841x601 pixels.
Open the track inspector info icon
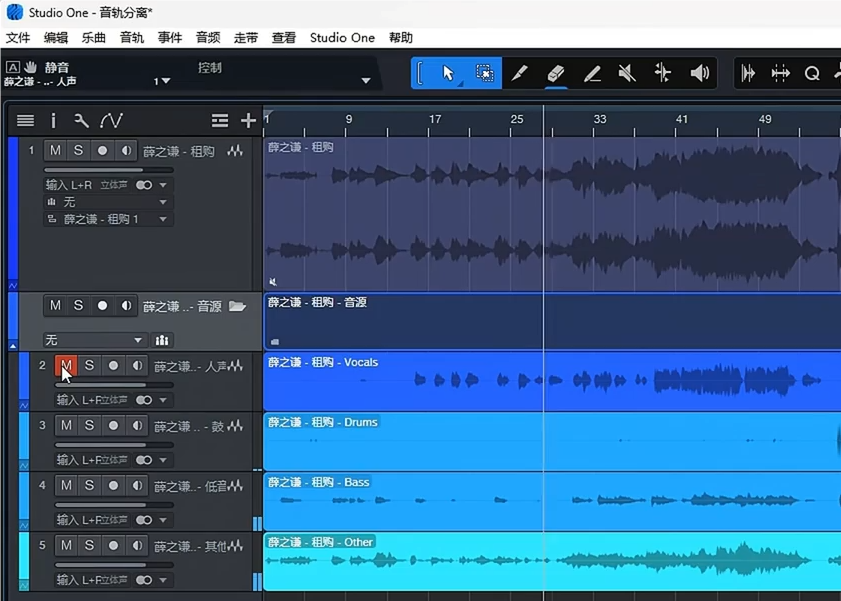point(53,121)
